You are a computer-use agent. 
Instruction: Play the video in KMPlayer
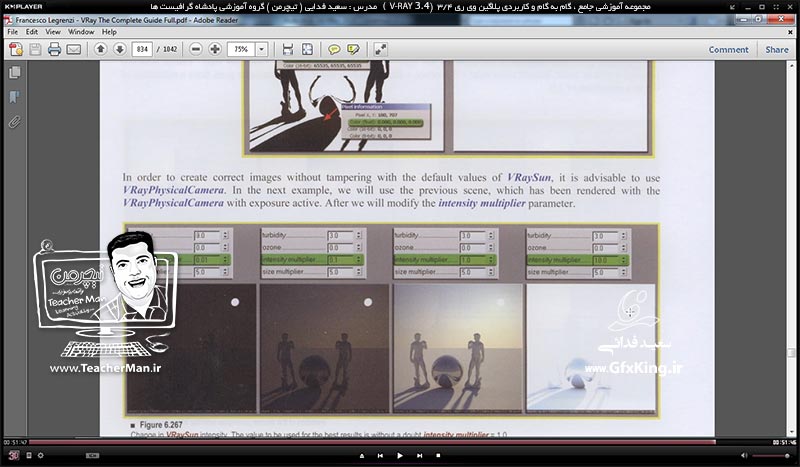[x=399, y=455]
